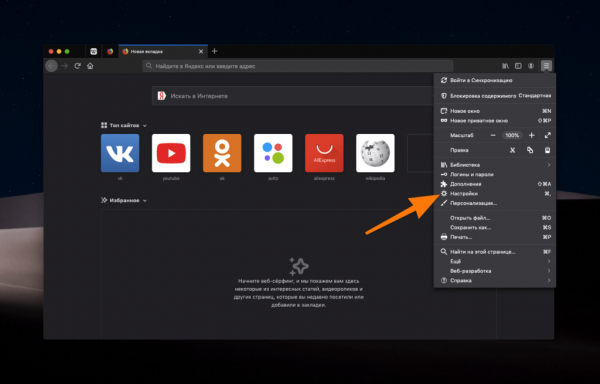Viewport: 600px width, 384px height.
Task: Select the first pinned tab
Action: [93, 51]
